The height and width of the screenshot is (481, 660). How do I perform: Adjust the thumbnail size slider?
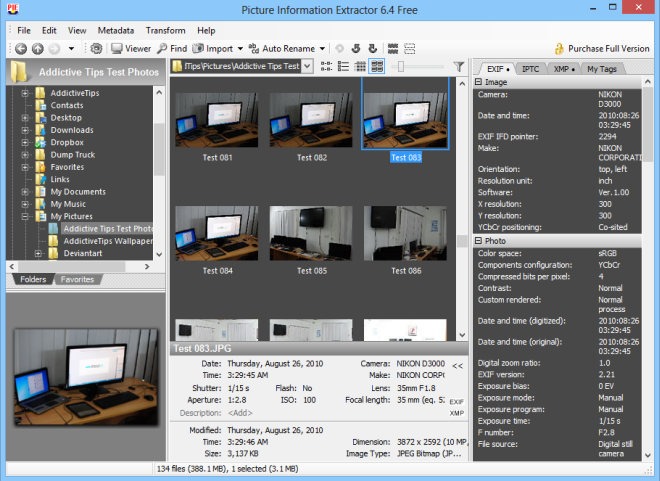400,67
